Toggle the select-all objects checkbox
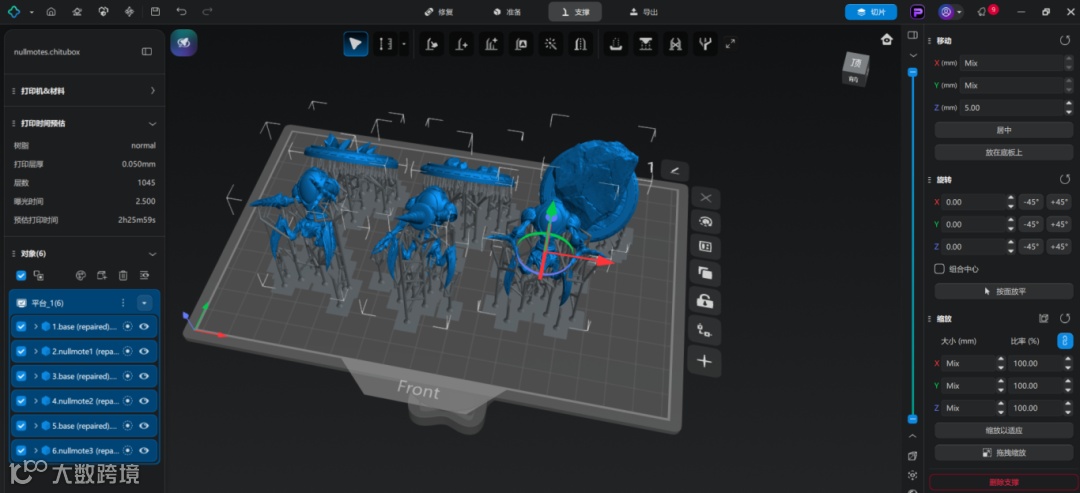 21,275
